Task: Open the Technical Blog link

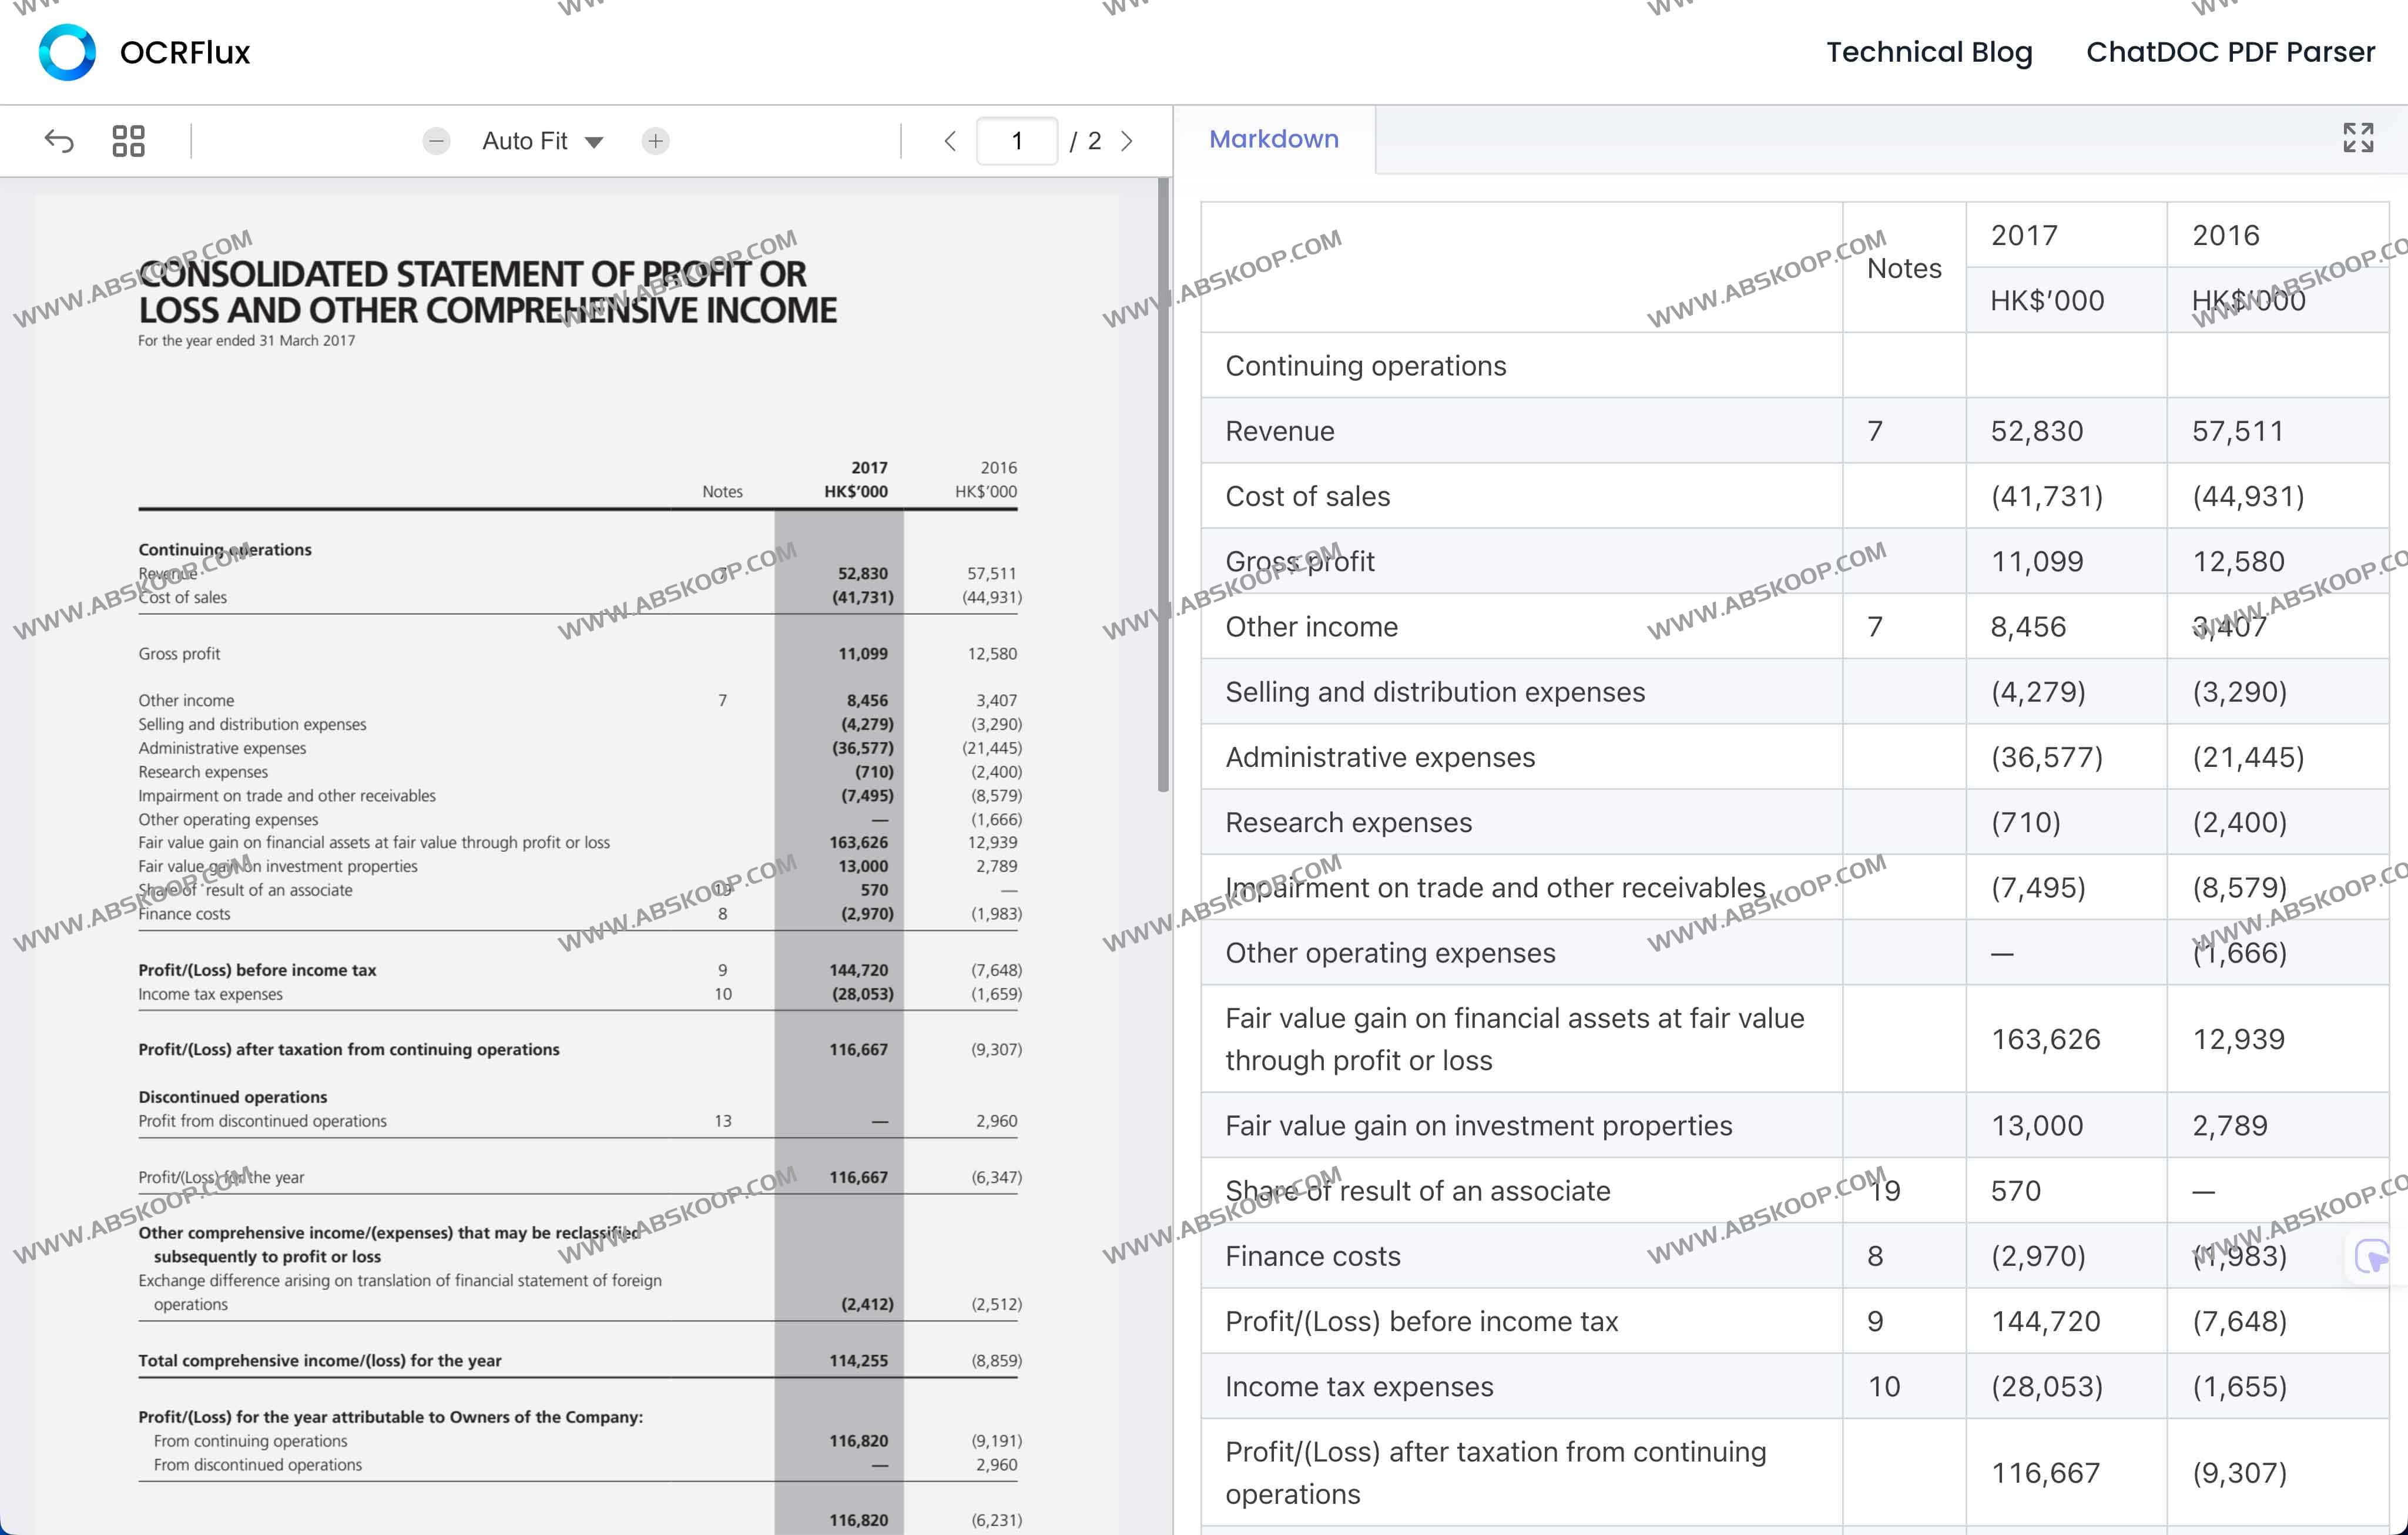Action: 1929,52
